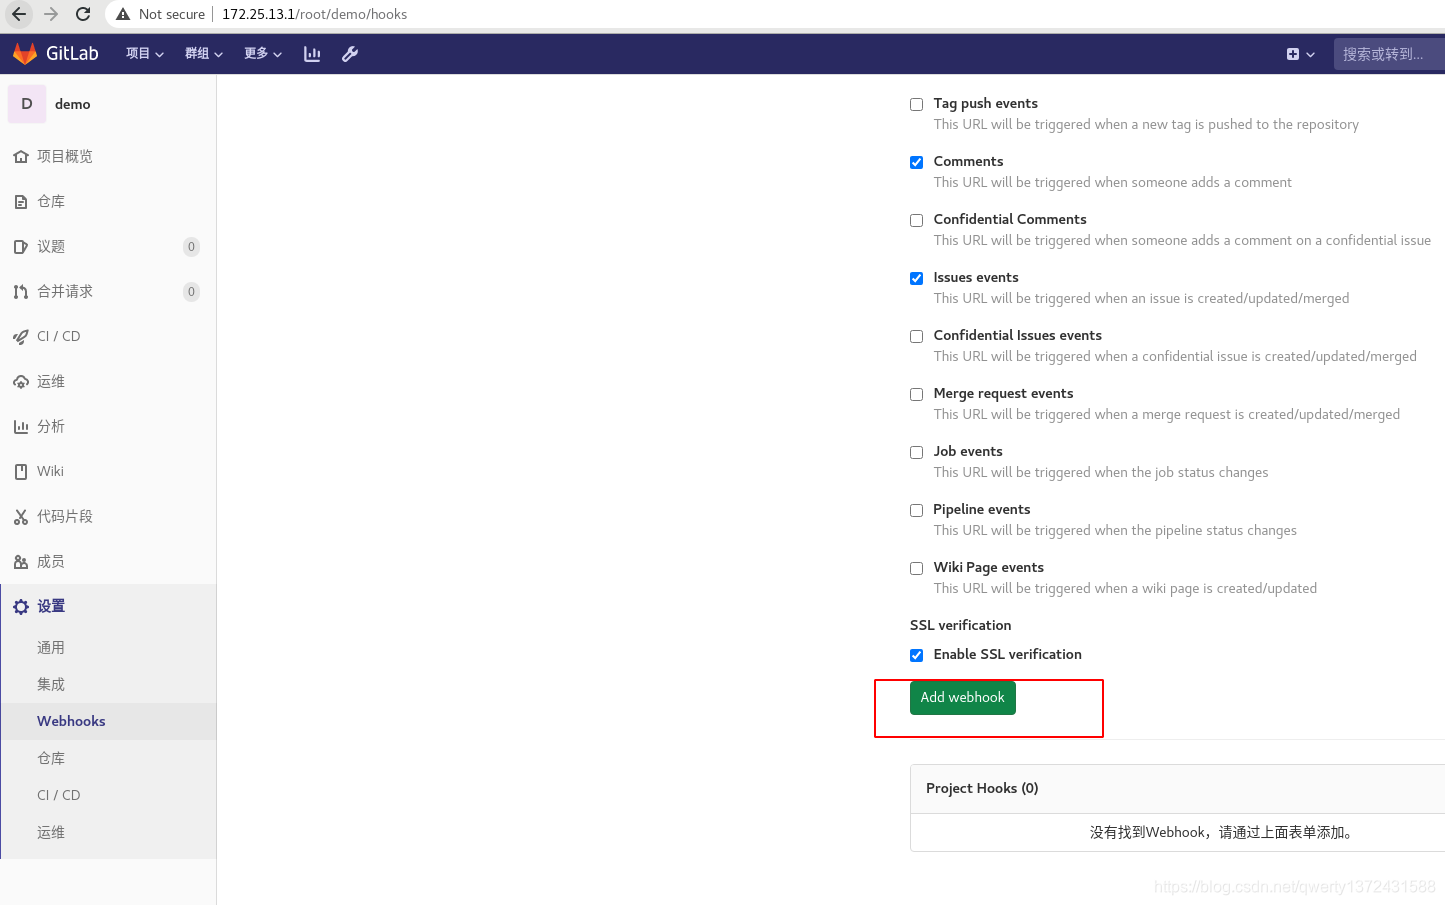Open 代码片段 snippets scissors icon
This screenshot has height=905, width=1445.
pos(21,517)
